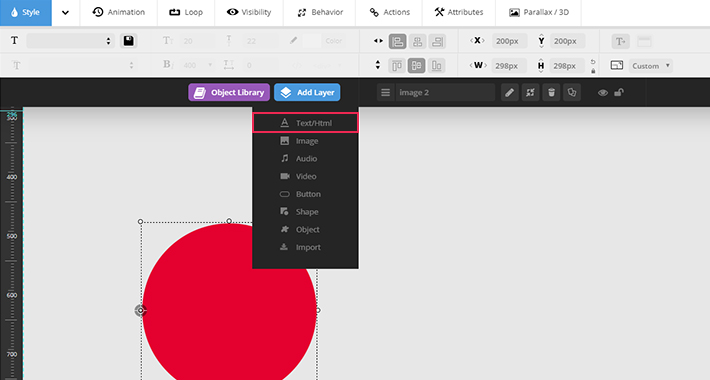710x380 pixels.
Task: Select horizontal align center icon
Action: pyautogui.click(x=417, y=42)
